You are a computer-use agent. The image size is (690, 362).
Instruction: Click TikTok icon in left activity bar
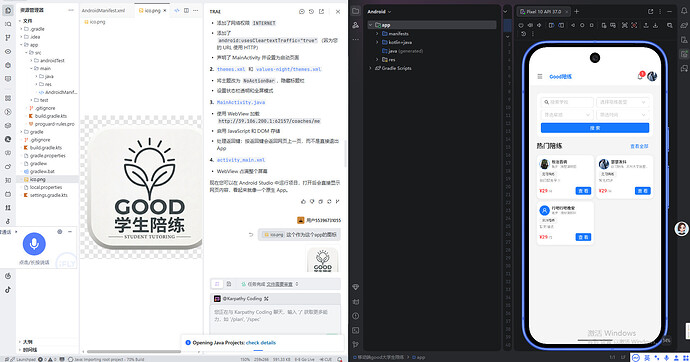[8, 290]
